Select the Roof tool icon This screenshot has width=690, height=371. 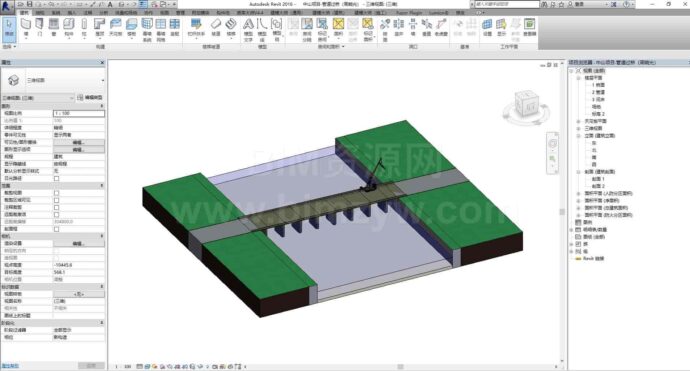tap(99, 27)
